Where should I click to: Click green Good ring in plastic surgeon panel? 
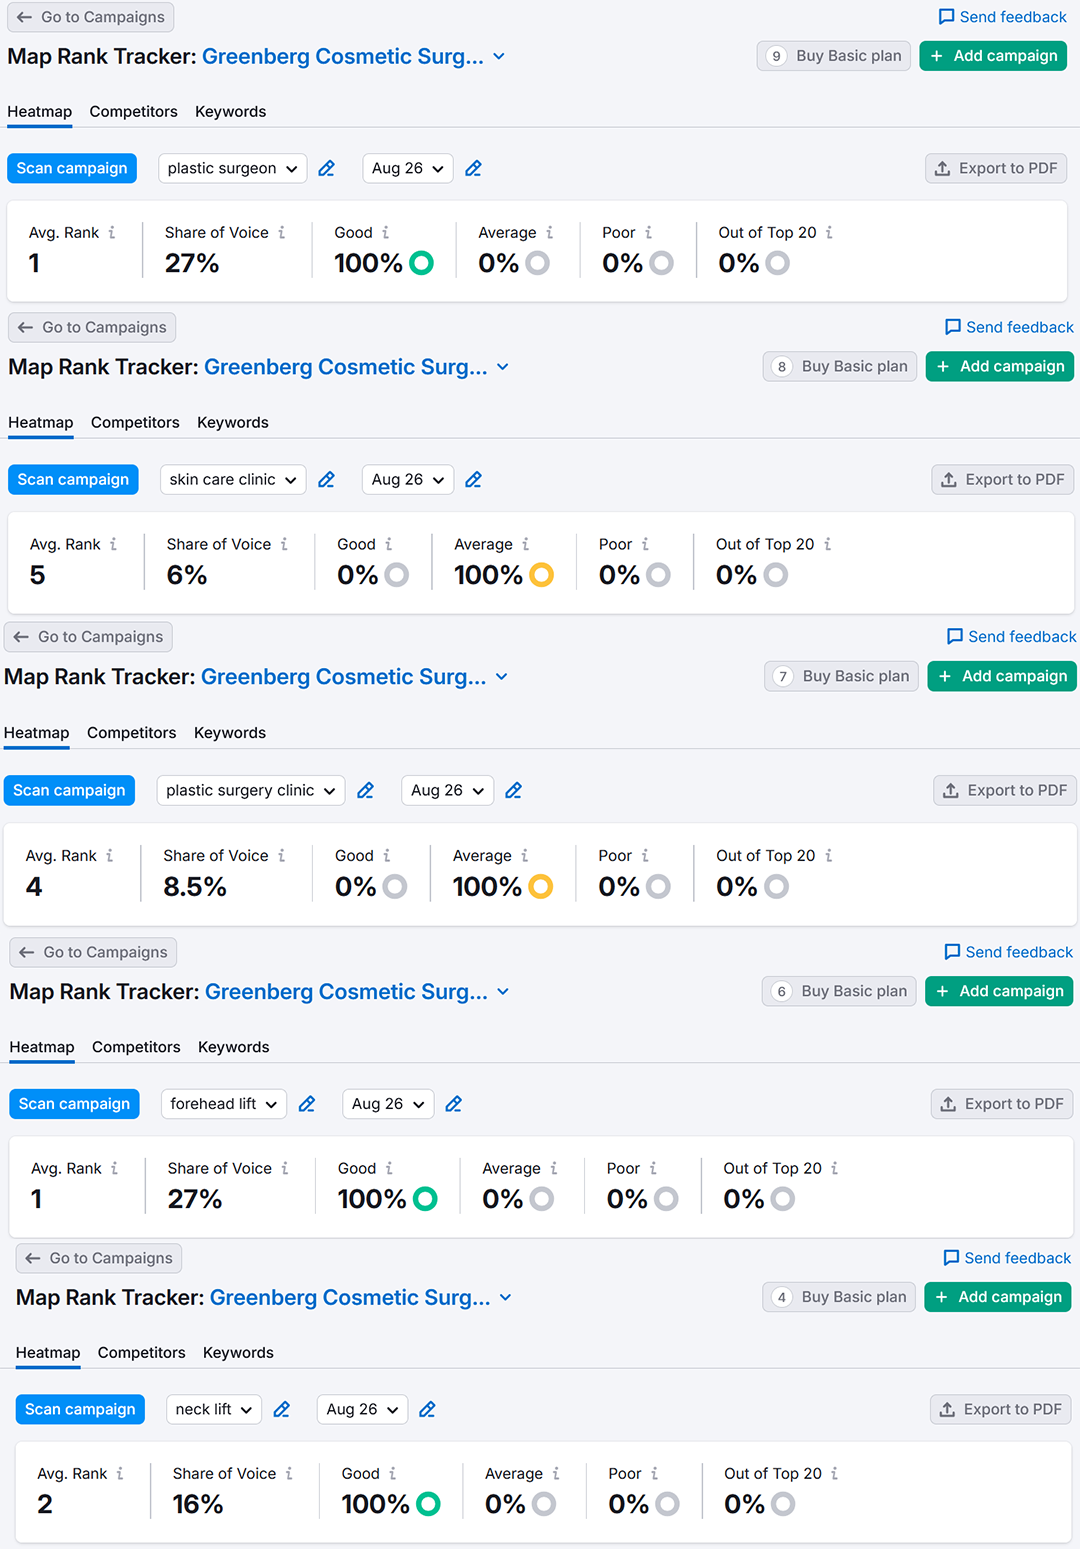click(422, 264)
